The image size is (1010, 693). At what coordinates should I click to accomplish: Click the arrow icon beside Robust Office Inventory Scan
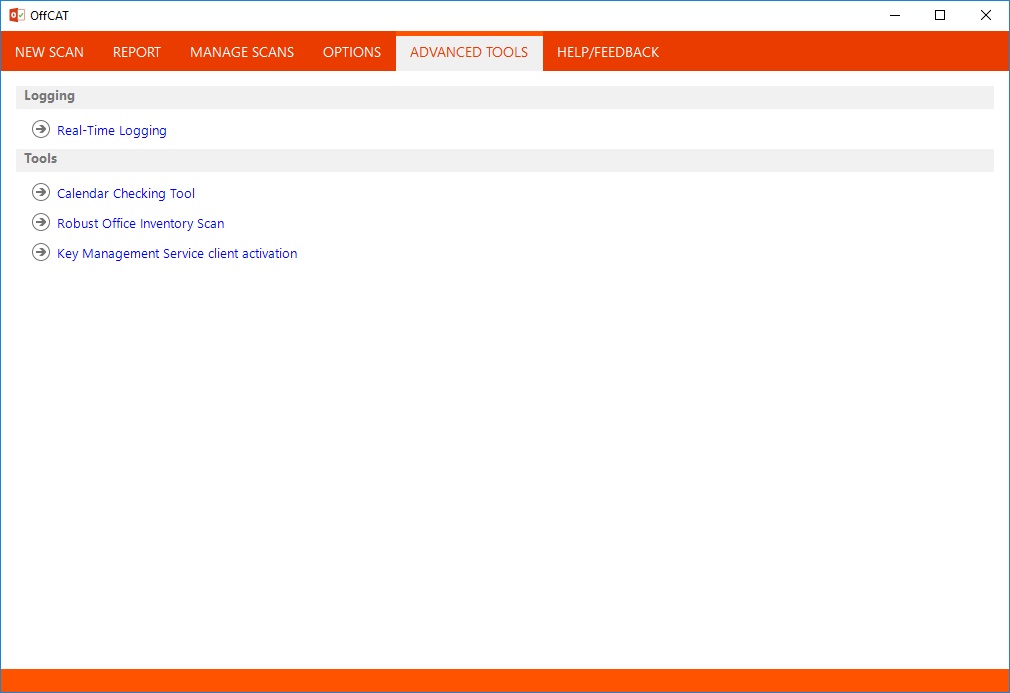tap(41, 222)
